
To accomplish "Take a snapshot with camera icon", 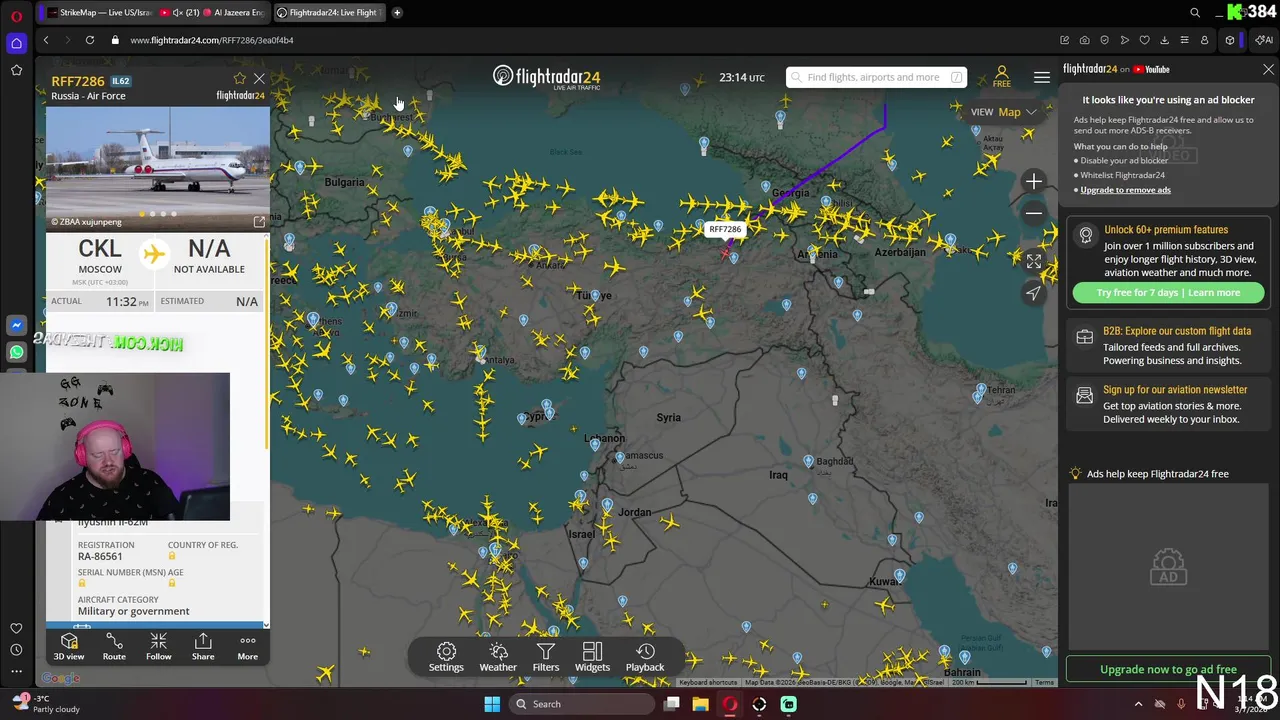I will tap(1084, 40).
